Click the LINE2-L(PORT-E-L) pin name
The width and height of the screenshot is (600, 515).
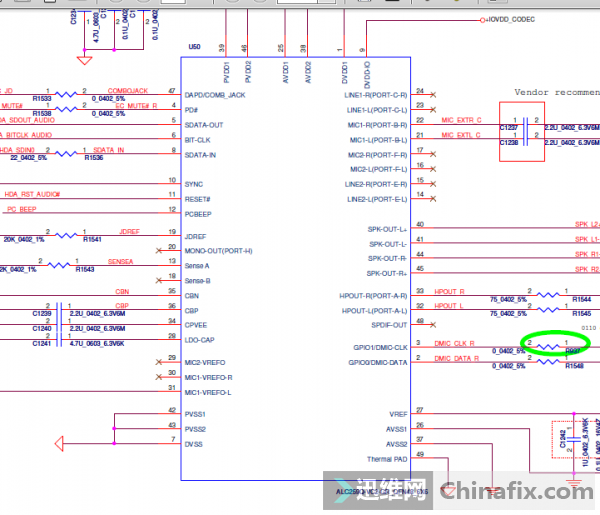(x=377, y=199)
